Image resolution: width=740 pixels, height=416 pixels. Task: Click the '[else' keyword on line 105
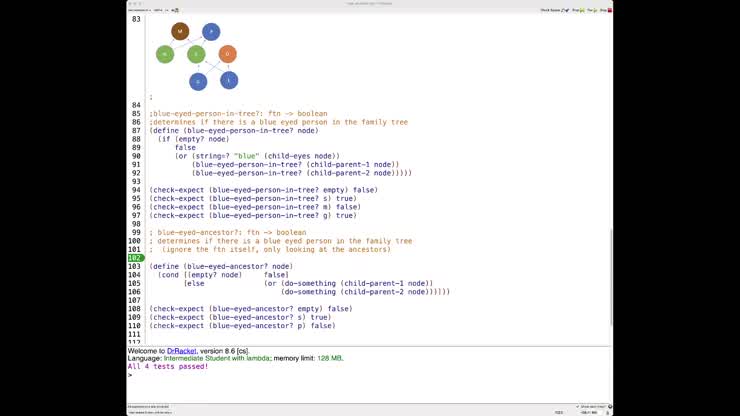(x=194, y=283)
